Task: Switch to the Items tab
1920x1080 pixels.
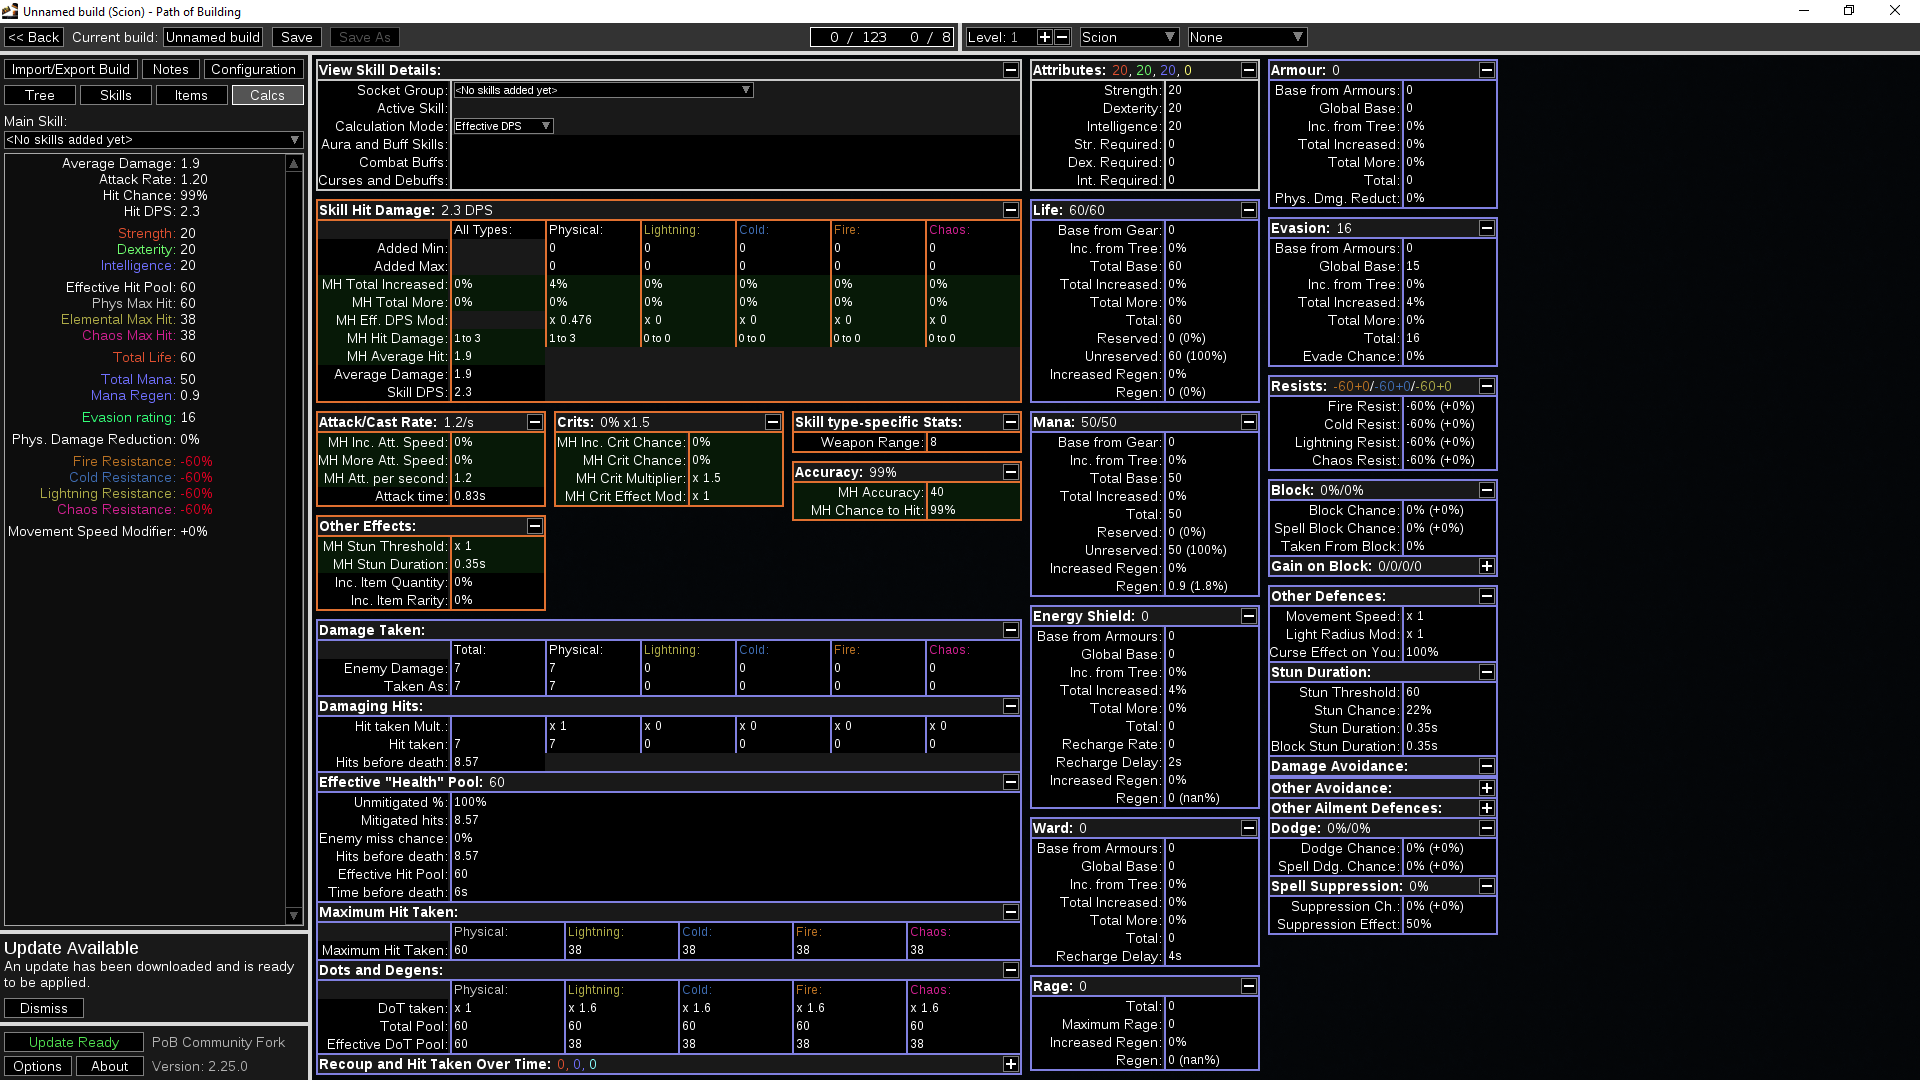Action: (x=191, y=95)
